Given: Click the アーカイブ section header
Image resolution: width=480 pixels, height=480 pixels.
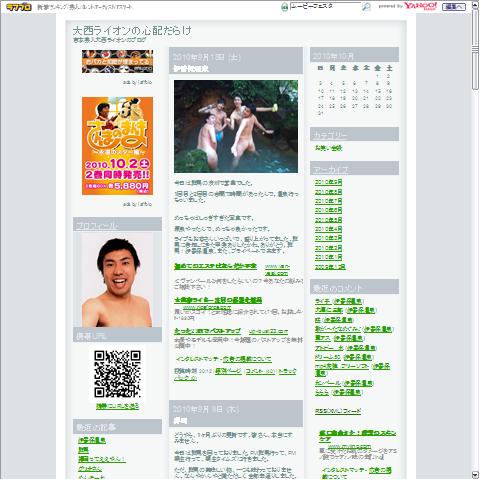Looking at the screenshot, I should 354,168.
